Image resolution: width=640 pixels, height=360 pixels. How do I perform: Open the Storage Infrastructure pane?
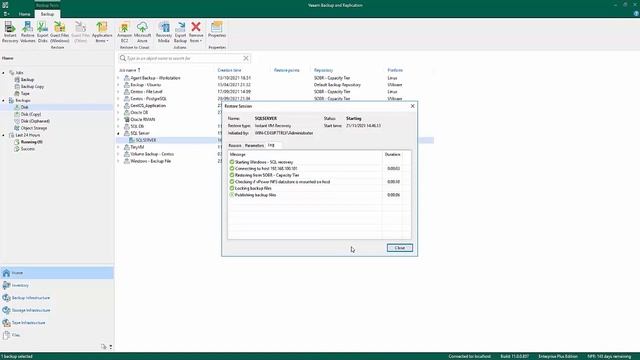tap(57, 310)
